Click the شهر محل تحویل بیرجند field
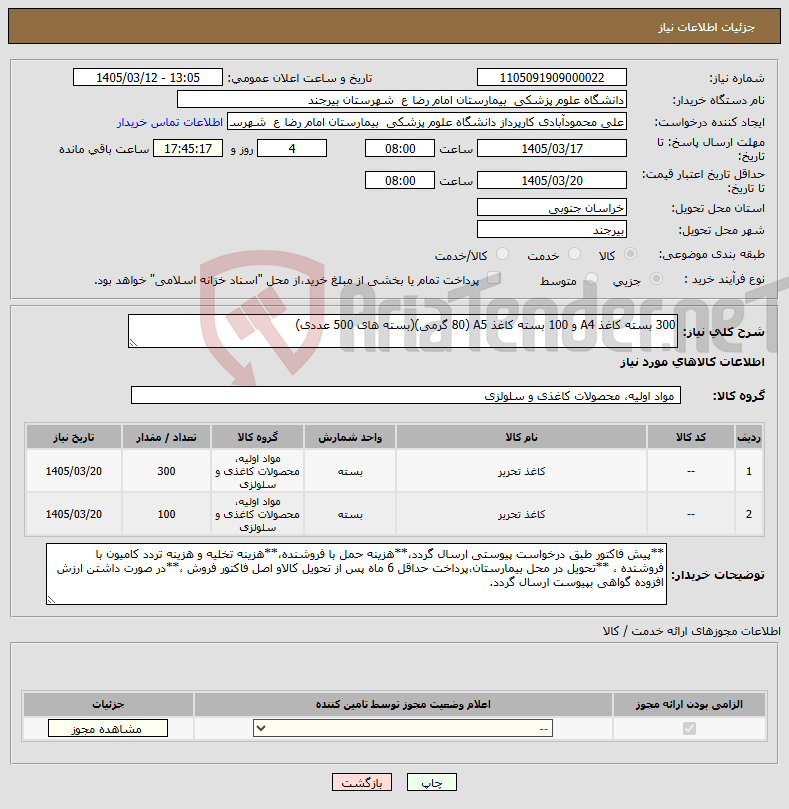 (x=552, y=230)
